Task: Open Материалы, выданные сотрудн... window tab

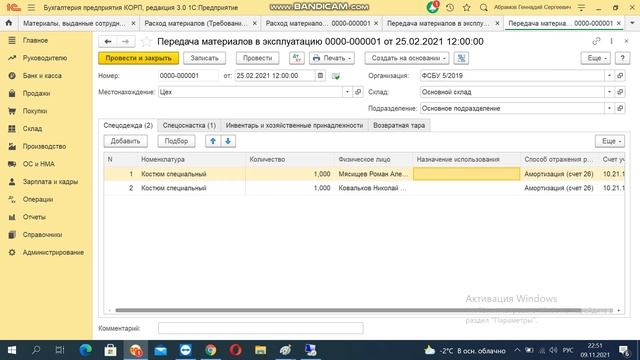Action: (74, 23)
